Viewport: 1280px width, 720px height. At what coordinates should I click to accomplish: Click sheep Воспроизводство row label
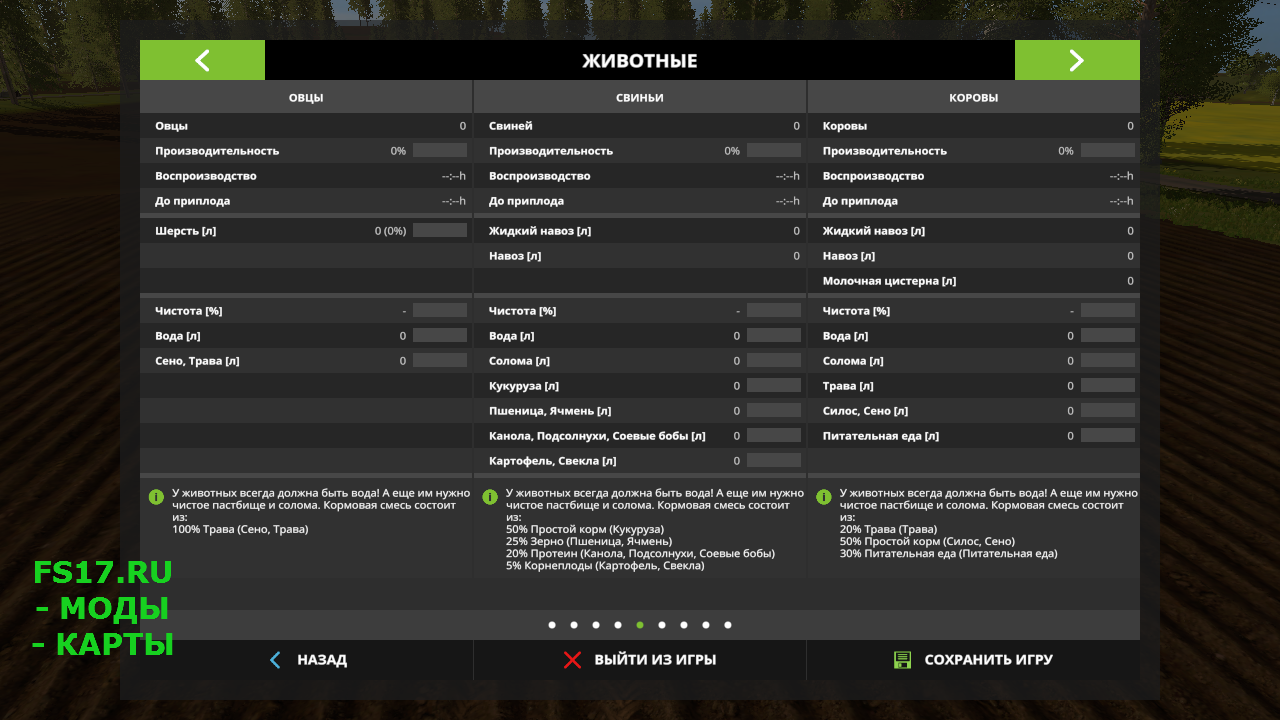[206, 176]
